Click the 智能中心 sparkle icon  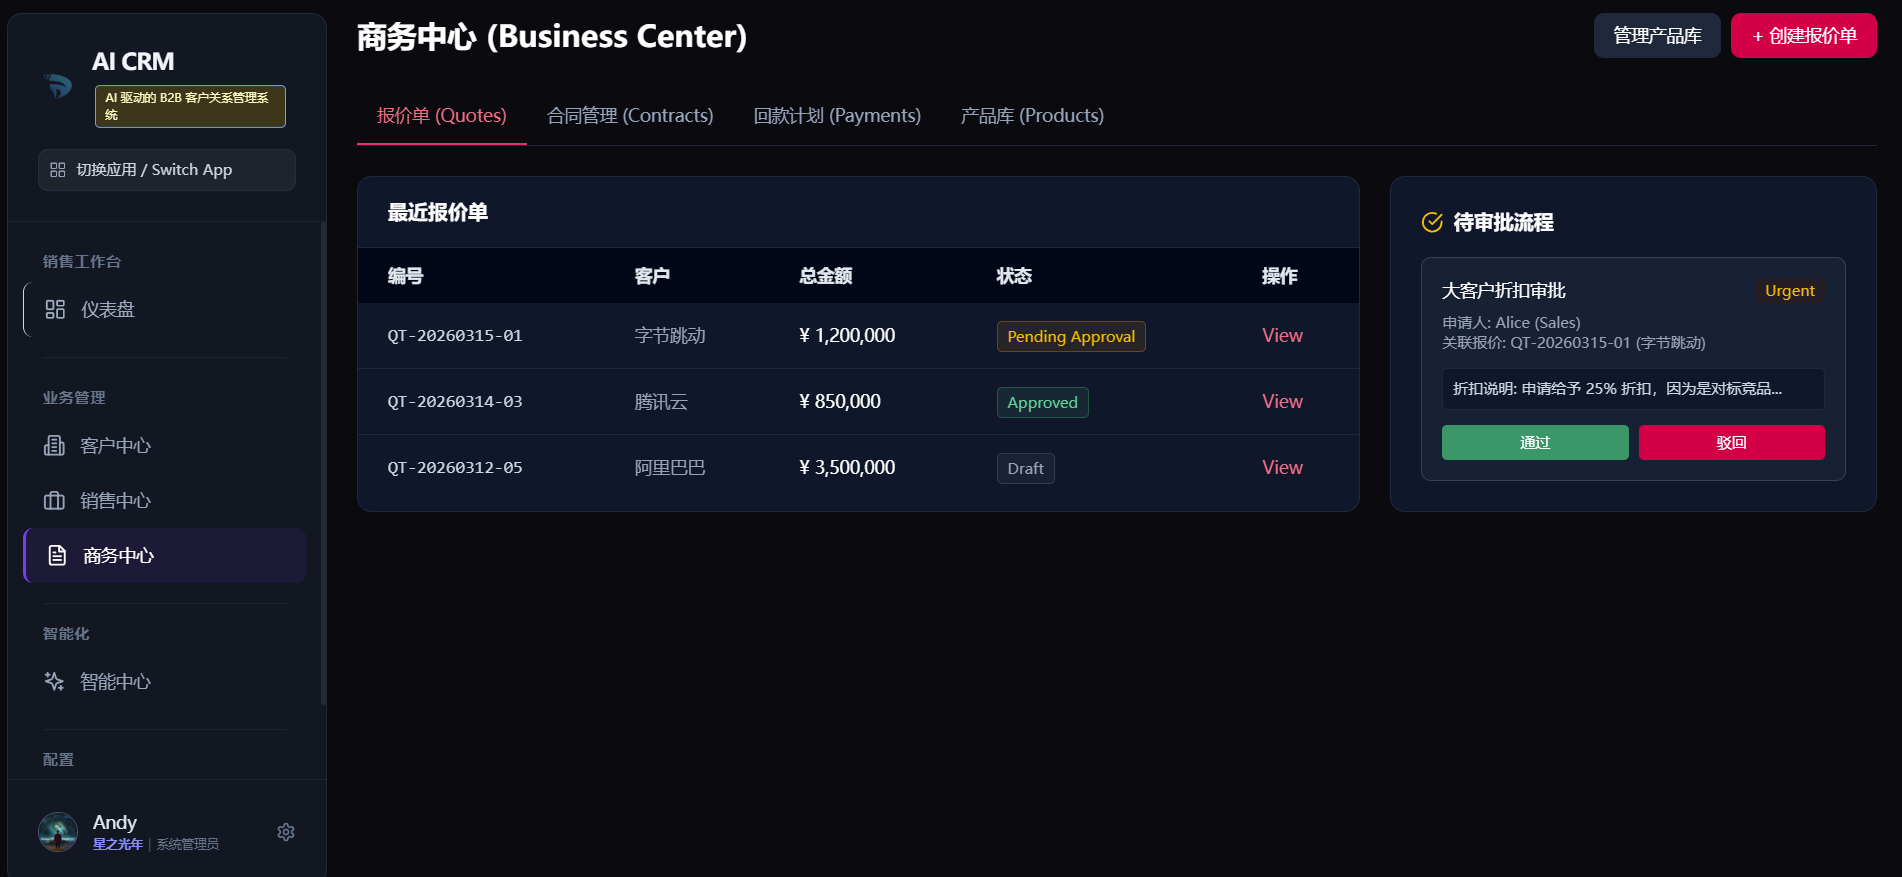click(55, 682)
